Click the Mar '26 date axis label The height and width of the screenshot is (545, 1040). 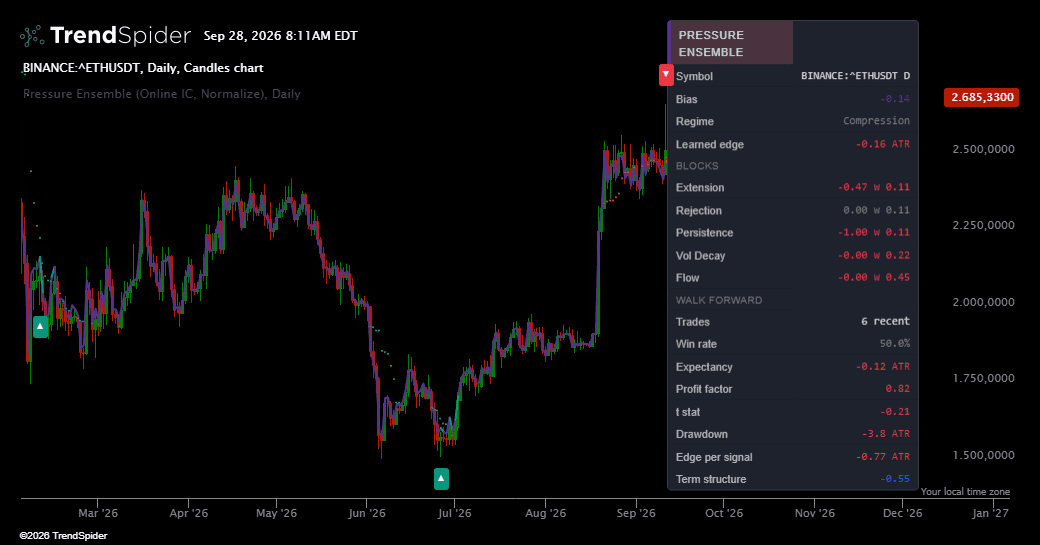tap(98, 513)
